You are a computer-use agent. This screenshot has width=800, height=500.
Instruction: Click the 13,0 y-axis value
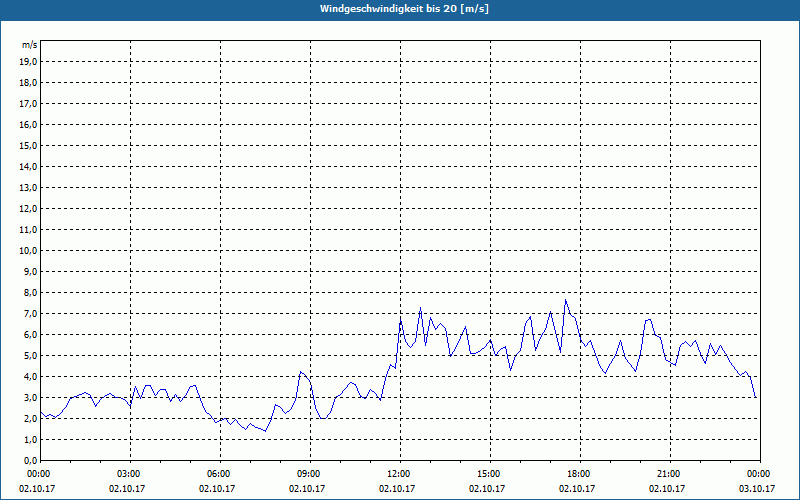28,188
